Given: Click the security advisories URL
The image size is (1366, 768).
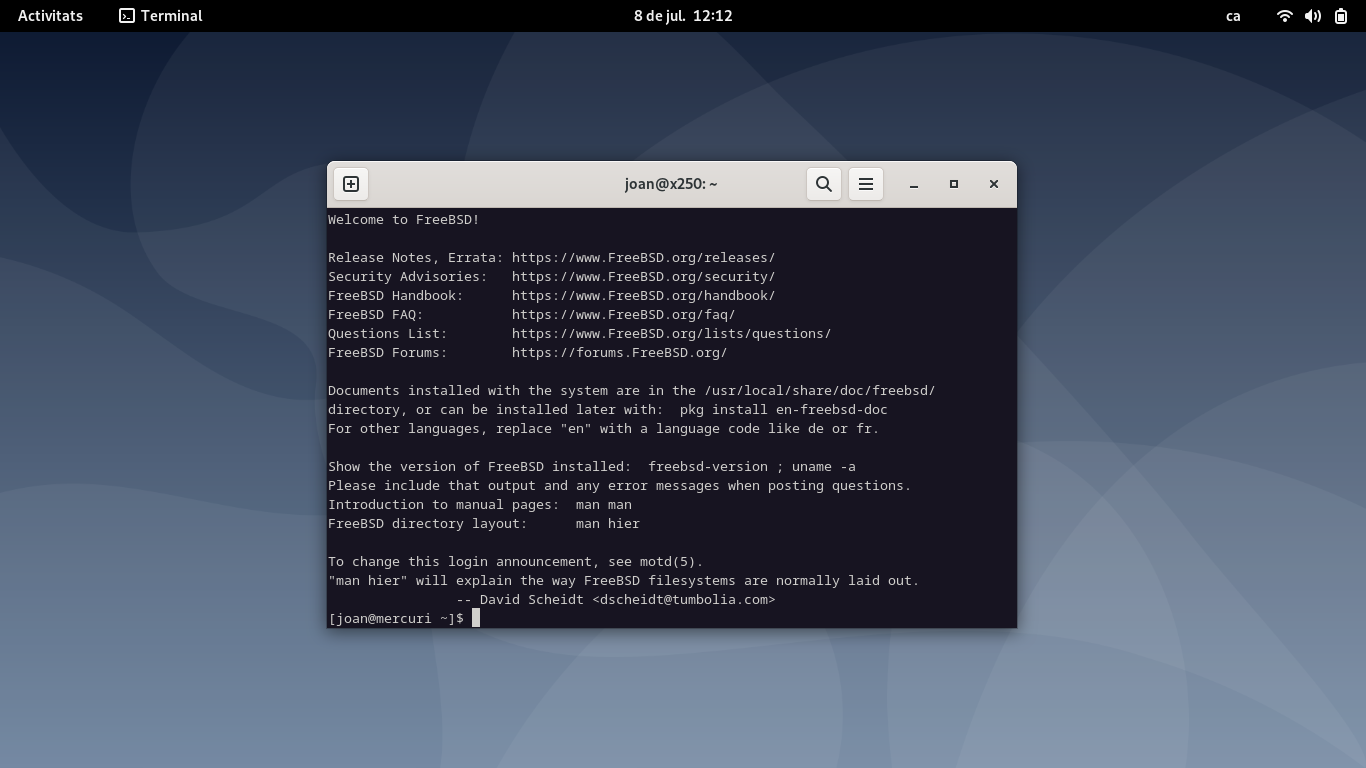Looking at the screenshot, I should tap(643, 276).
